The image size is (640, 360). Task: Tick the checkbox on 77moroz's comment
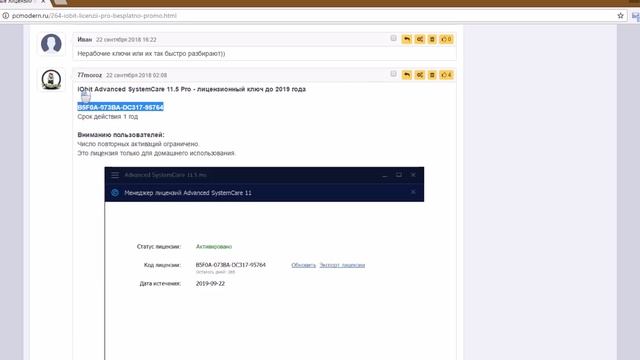[393, 74]
